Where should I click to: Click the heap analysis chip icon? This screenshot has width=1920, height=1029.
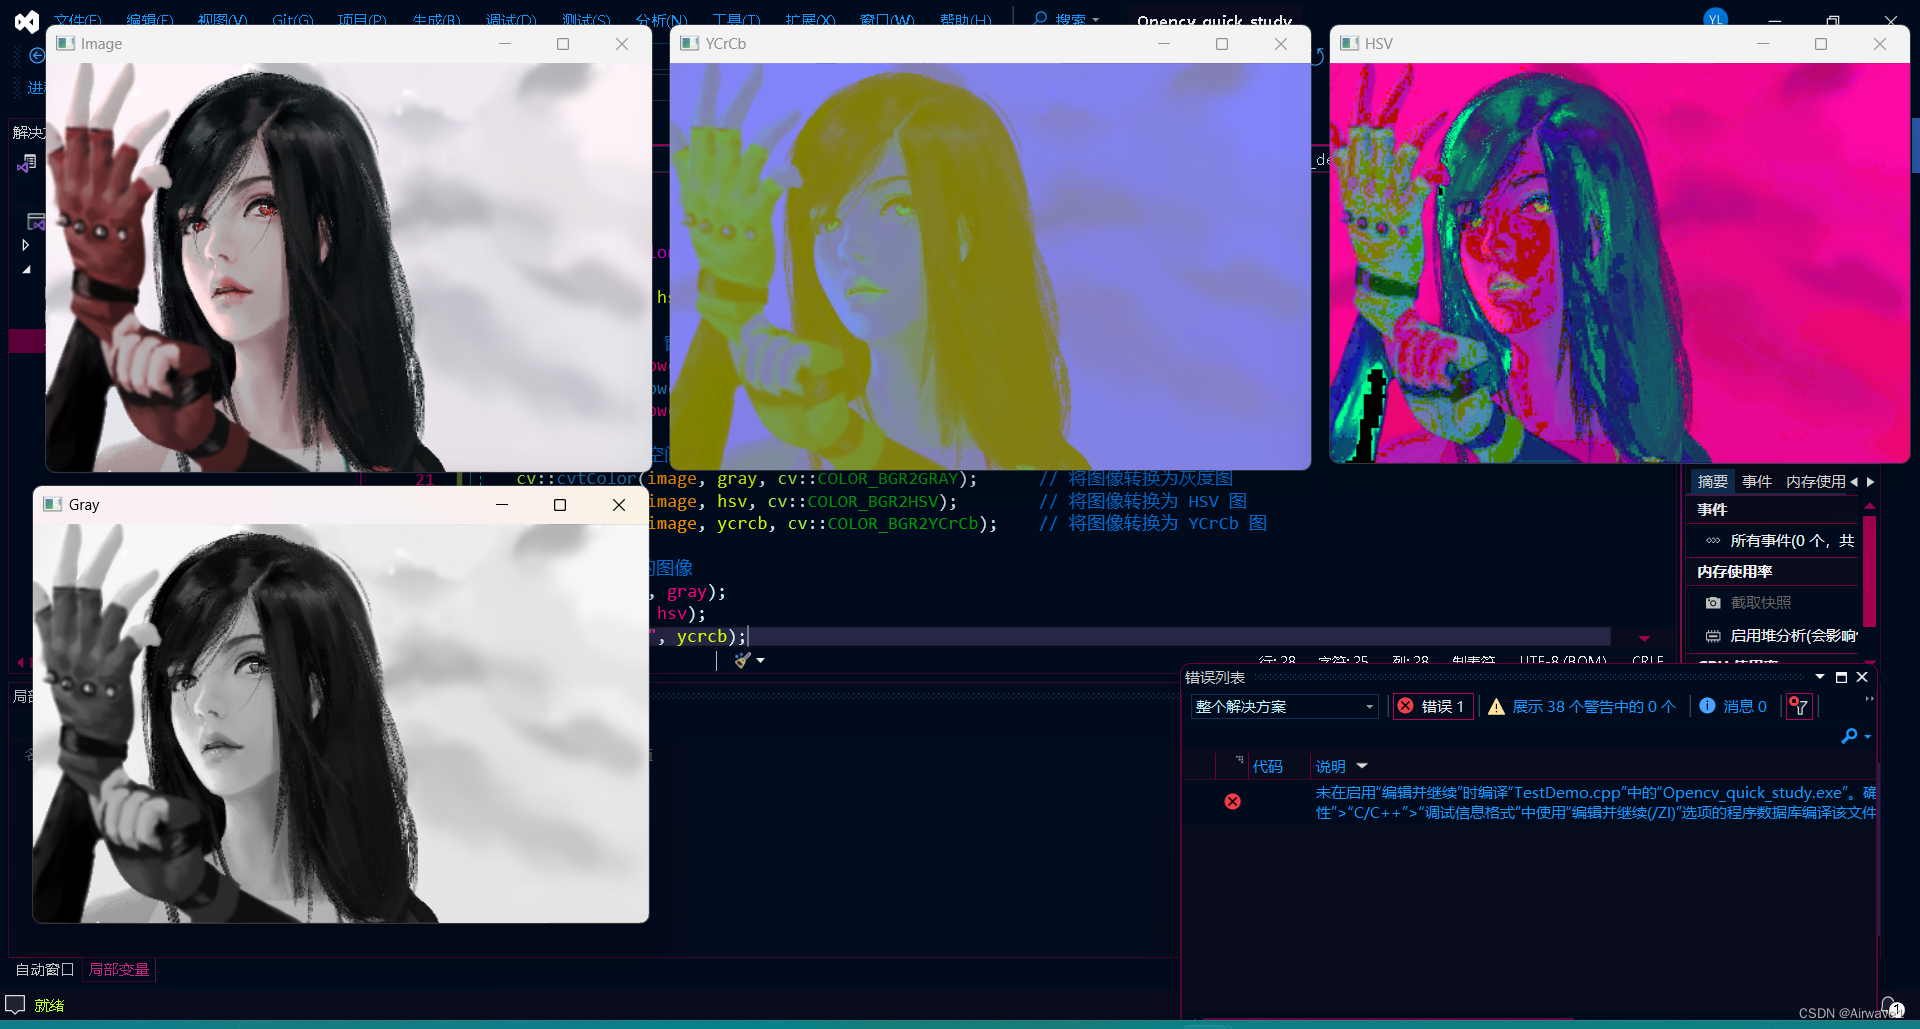coord(1713,636)
